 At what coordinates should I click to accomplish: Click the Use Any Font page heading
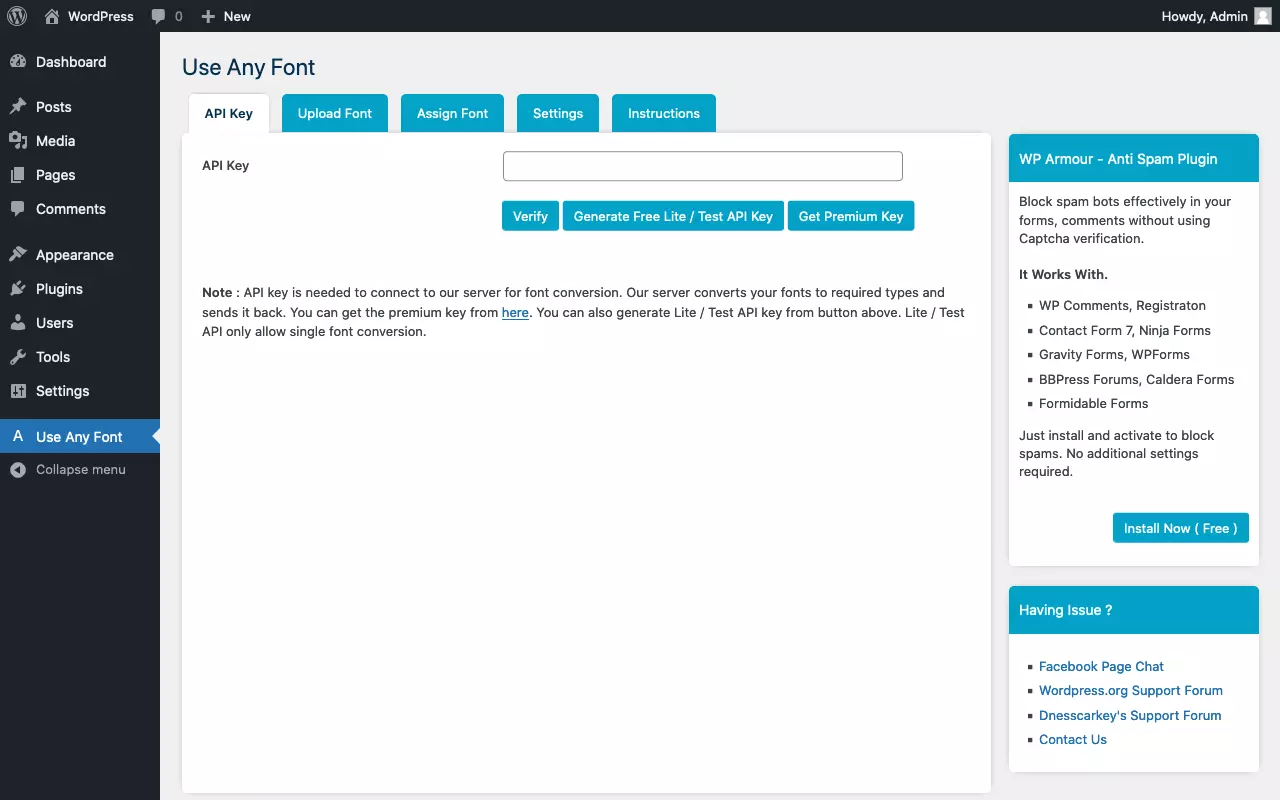pos(249,67)
